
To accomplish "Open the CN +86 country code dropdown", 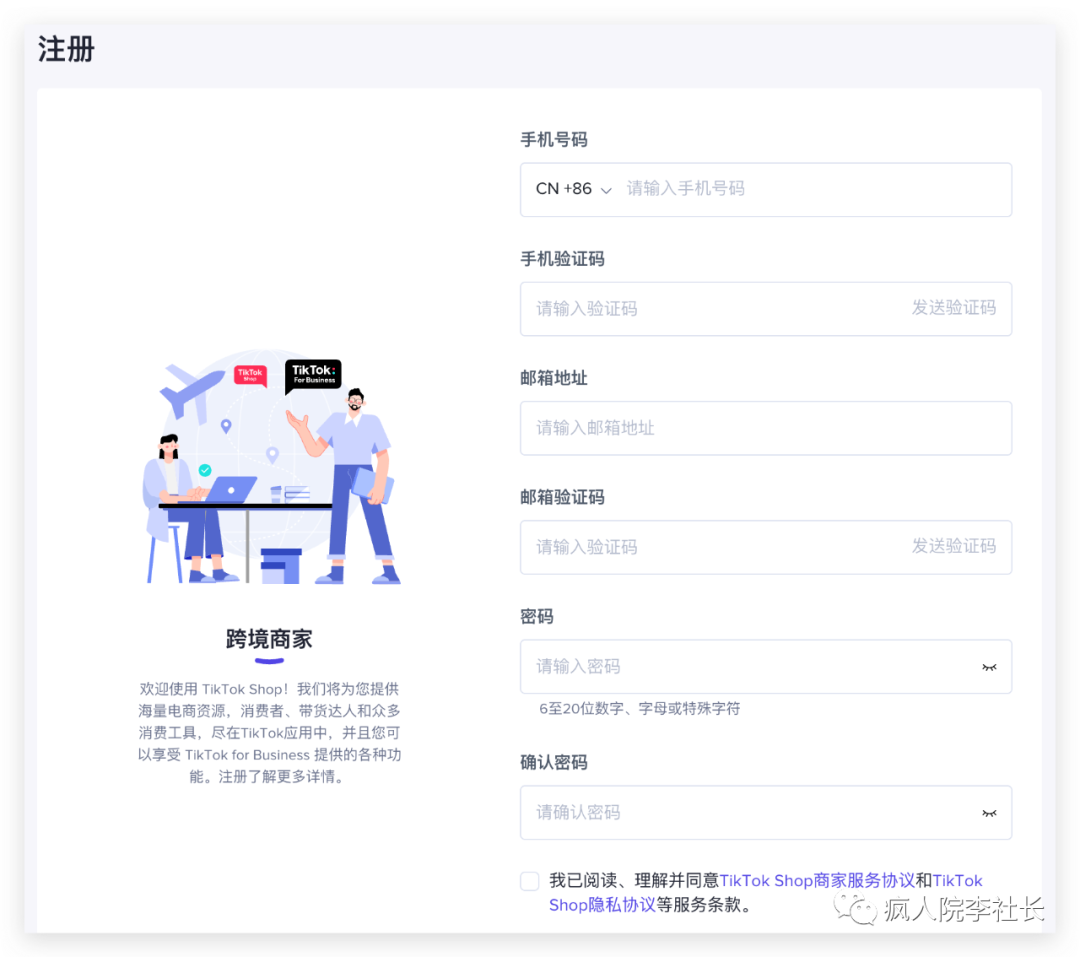I will [570, 189].
